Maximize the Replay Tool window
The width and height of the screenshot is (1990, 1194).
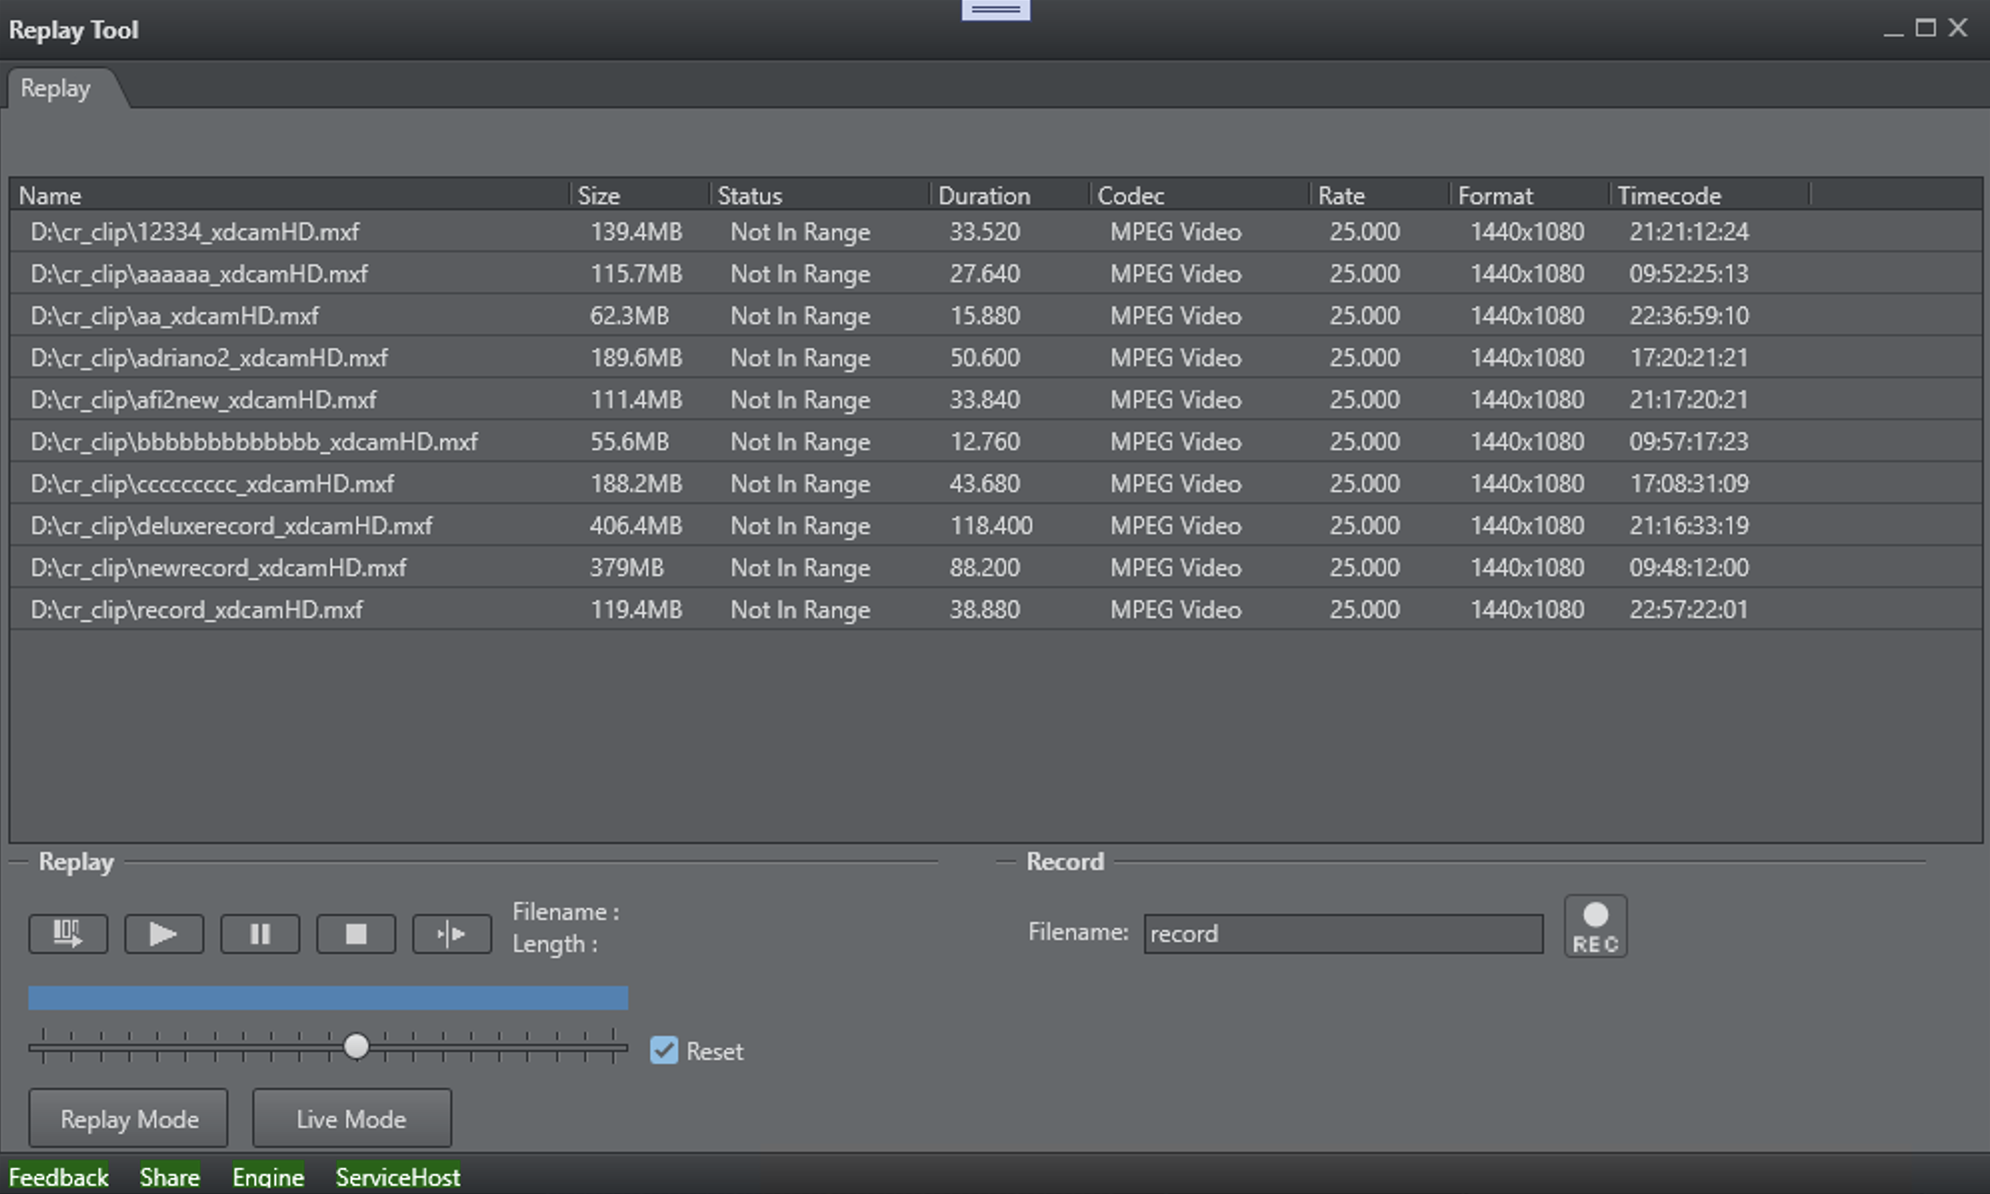1925,28
